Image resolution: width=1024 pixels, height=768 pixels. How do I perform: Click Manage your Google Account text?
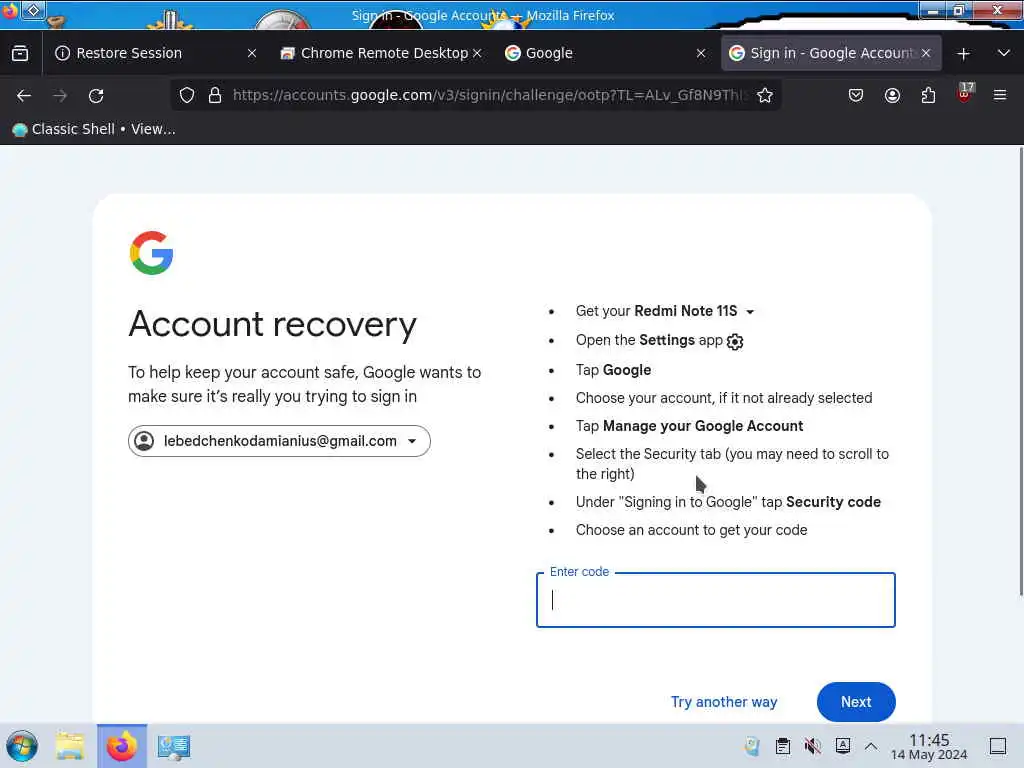703,426
